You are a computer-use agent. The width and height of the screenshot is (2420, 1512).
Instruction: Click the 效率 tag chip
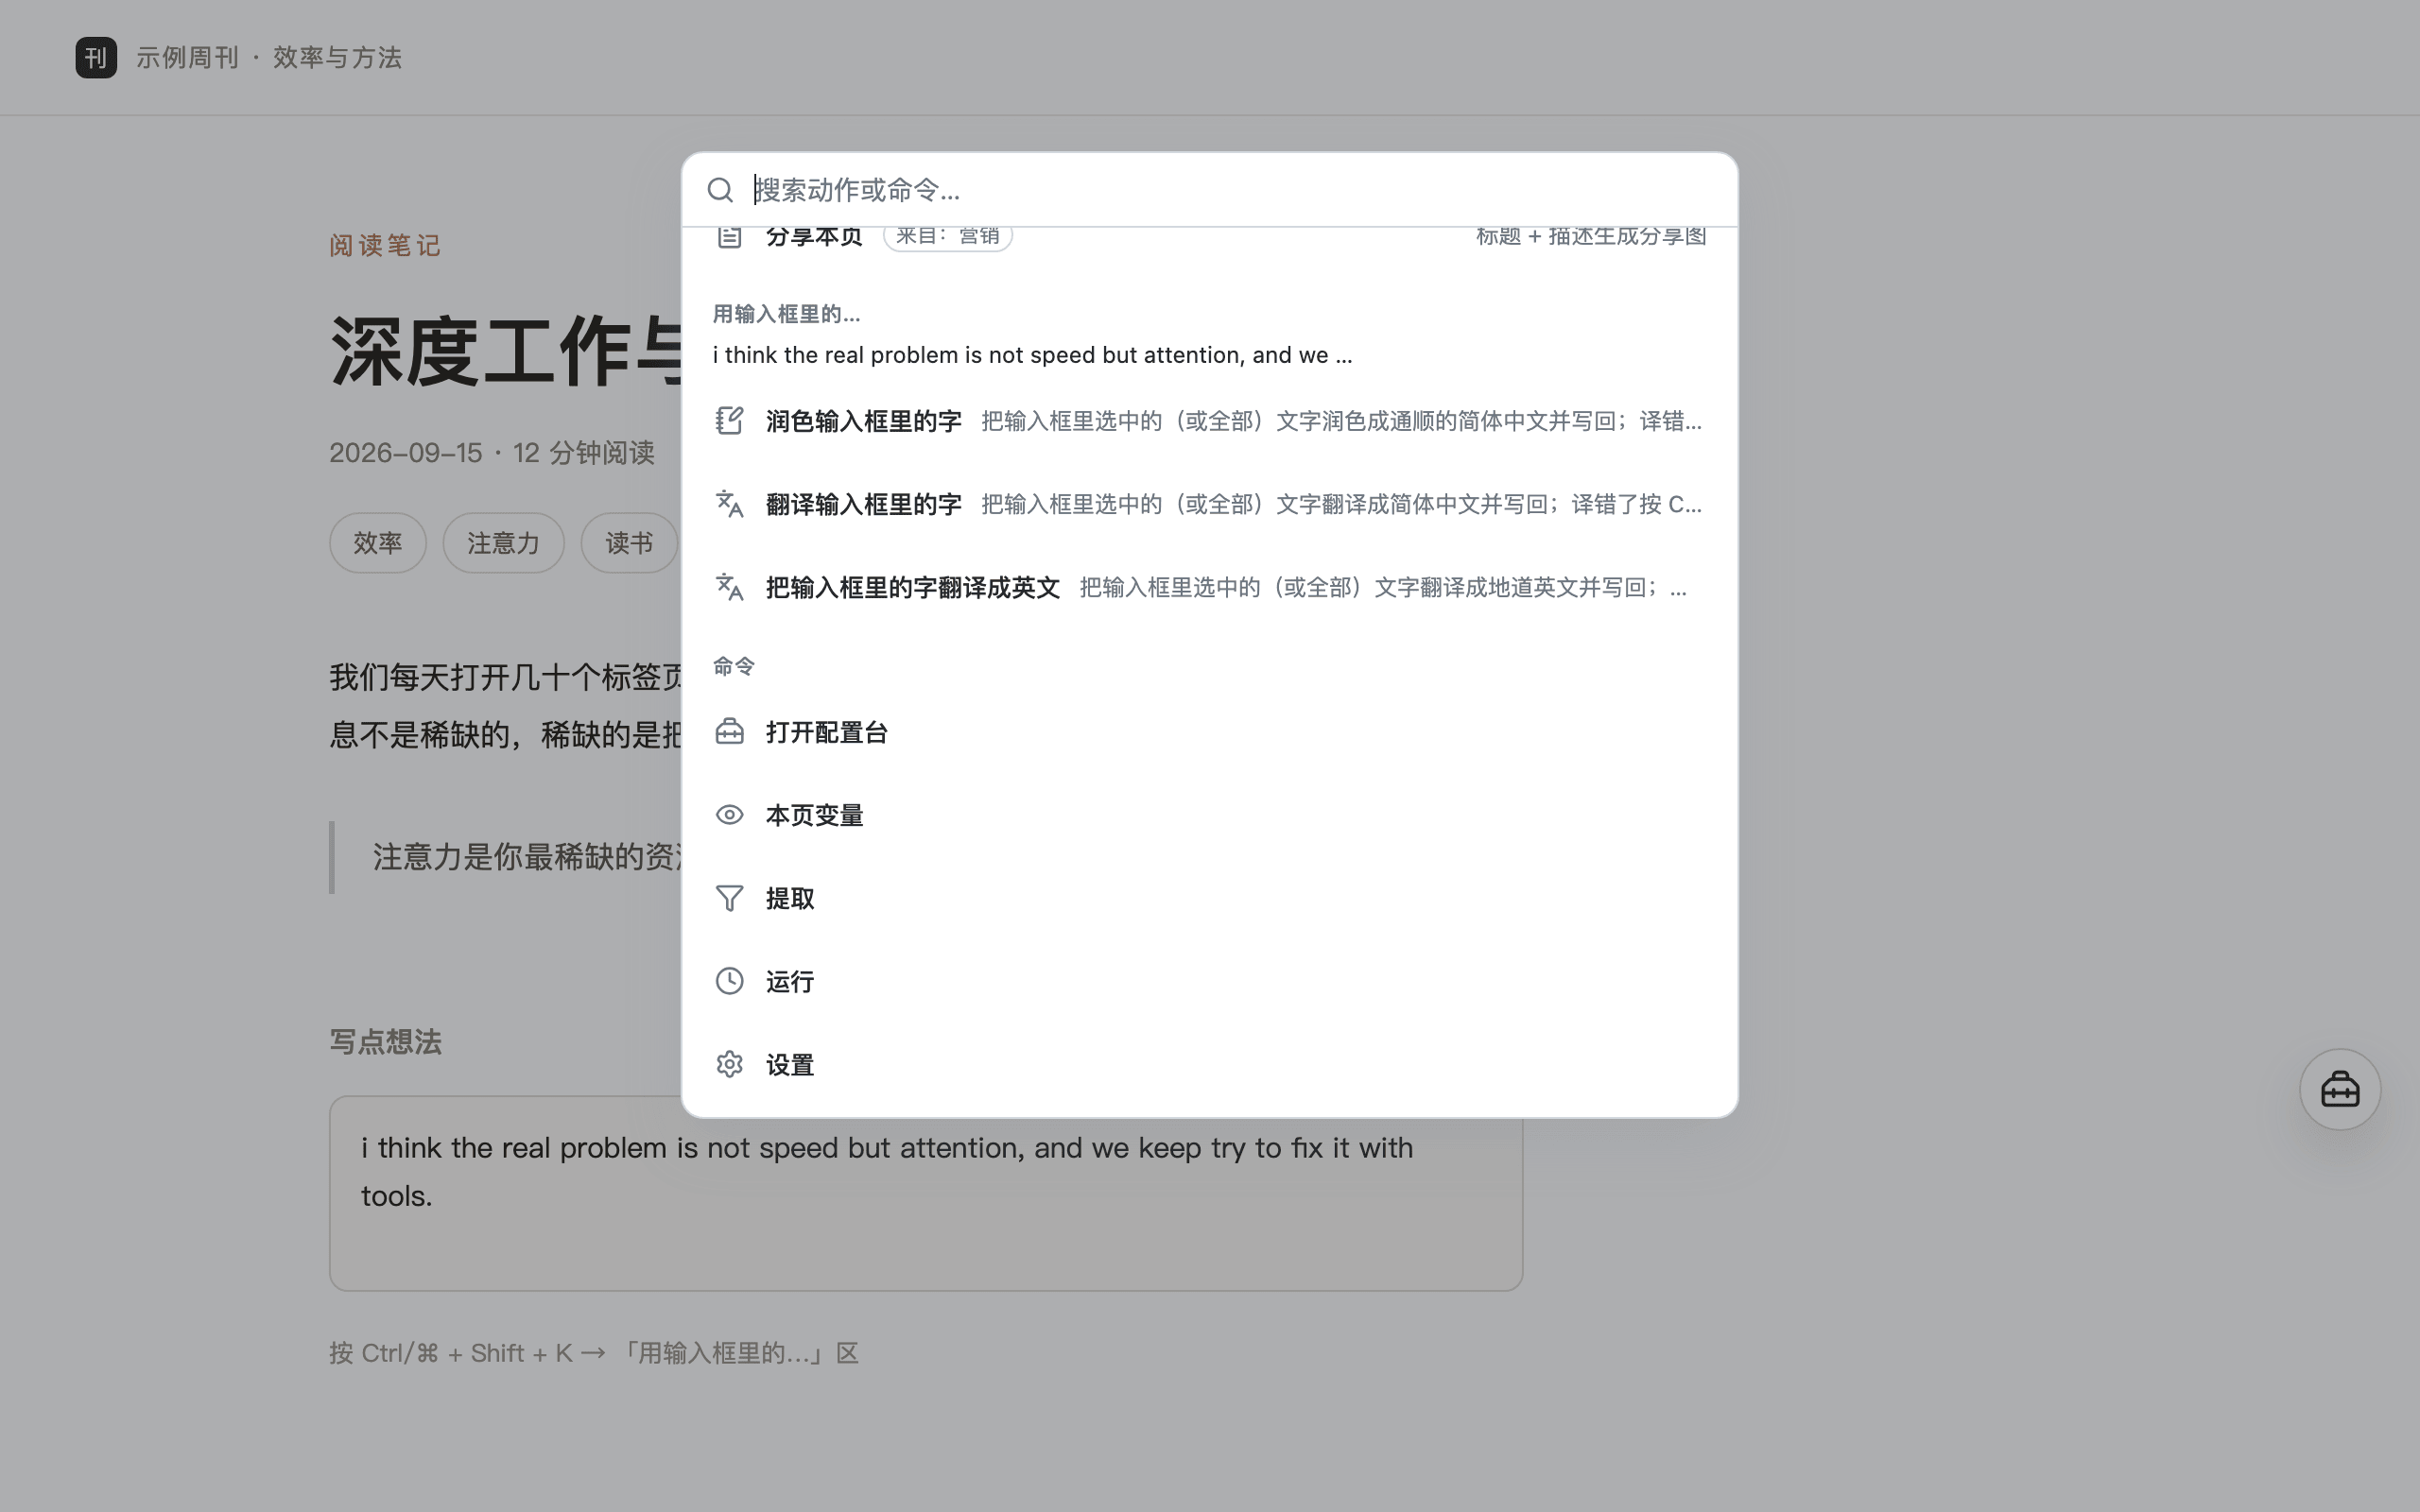[378, 543]
